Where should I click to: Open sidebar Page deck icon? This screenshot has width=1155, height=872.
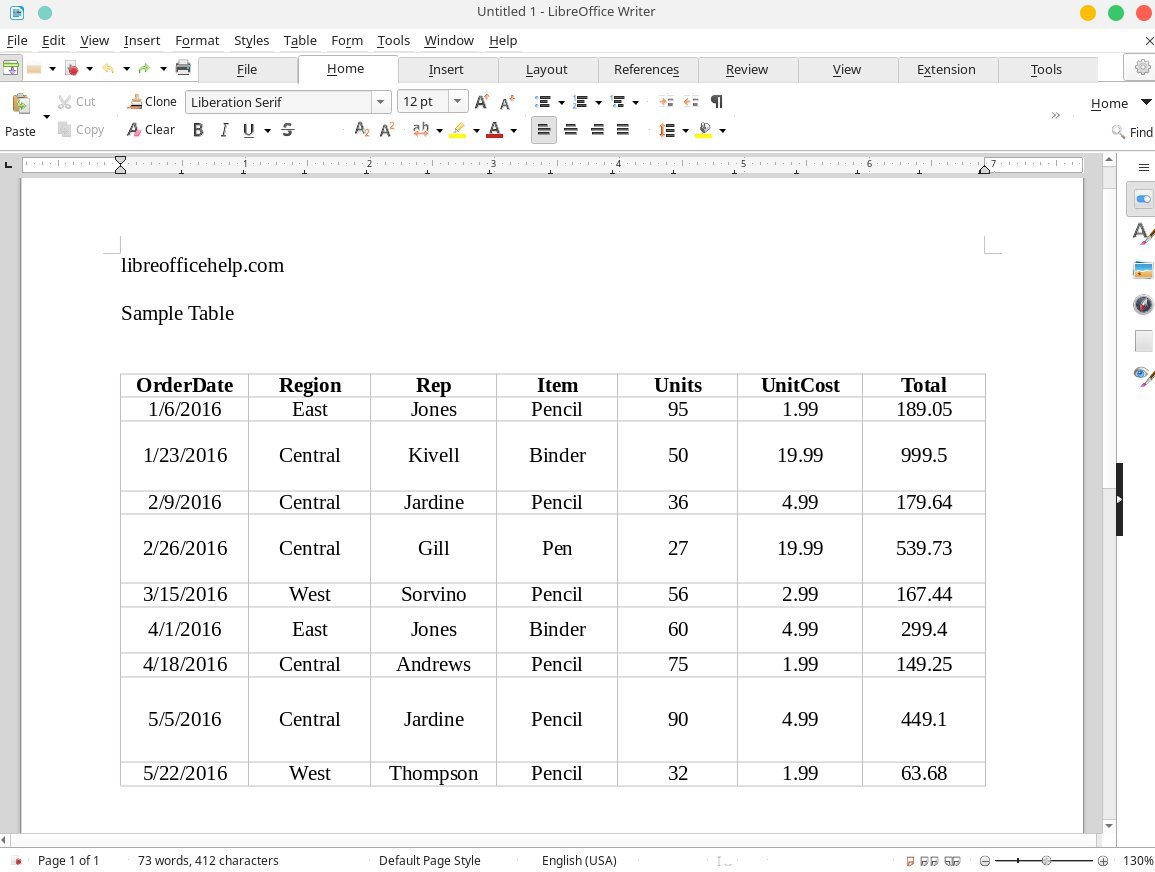(1143, 340)
